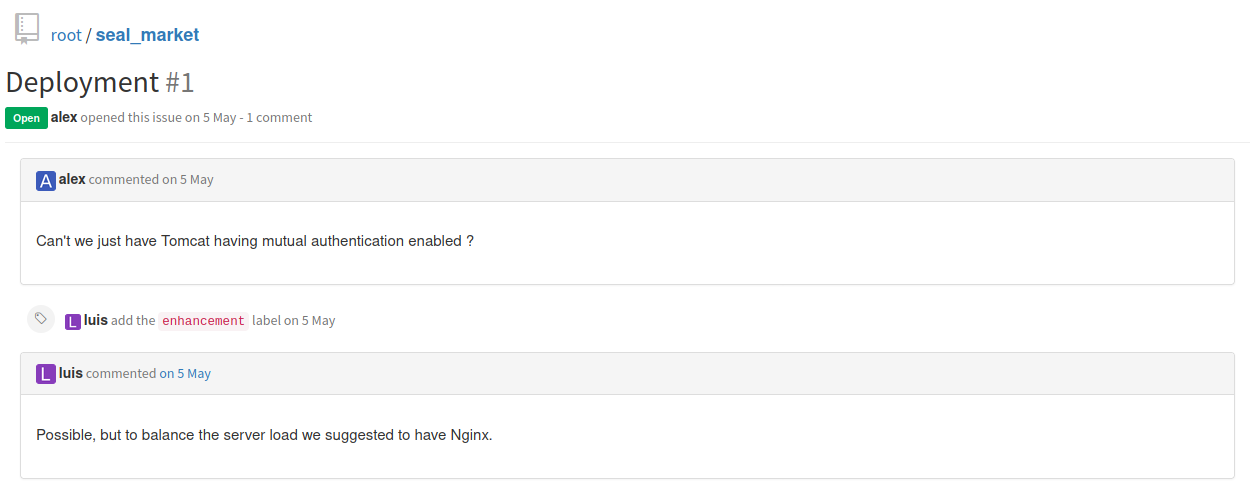Open alex's profile from the issue header
The width and height of the screenshot is (1250, 496).
point(64,117)
